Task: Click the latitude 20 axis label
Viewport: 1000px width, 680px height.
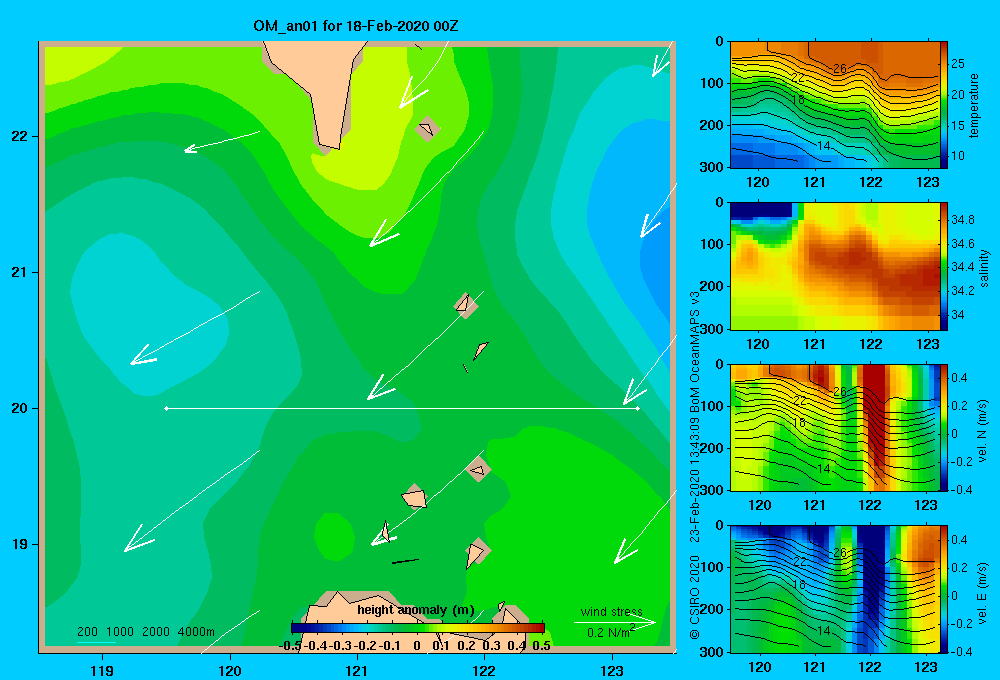Action: (19, 408)
